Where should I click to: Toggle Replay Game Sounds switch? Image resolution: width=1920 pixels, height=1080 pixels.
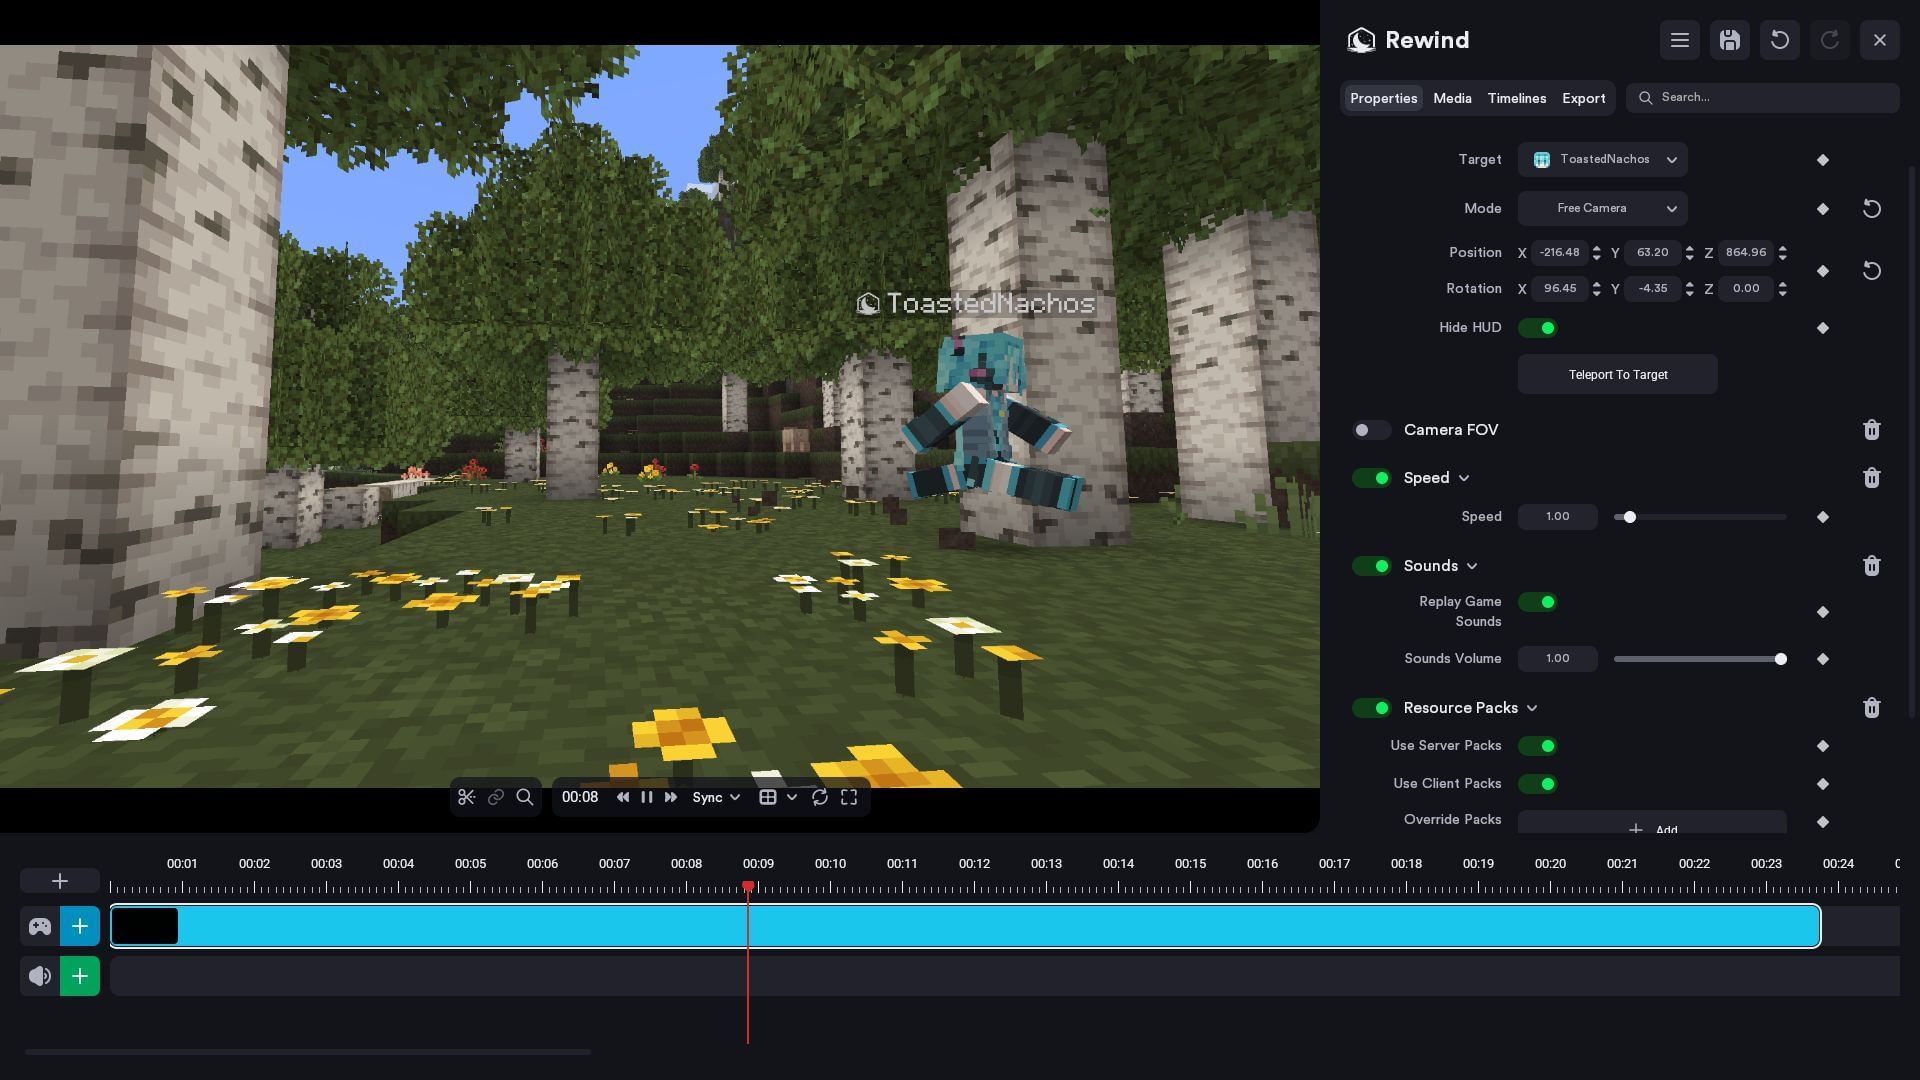pos(1538,602)
